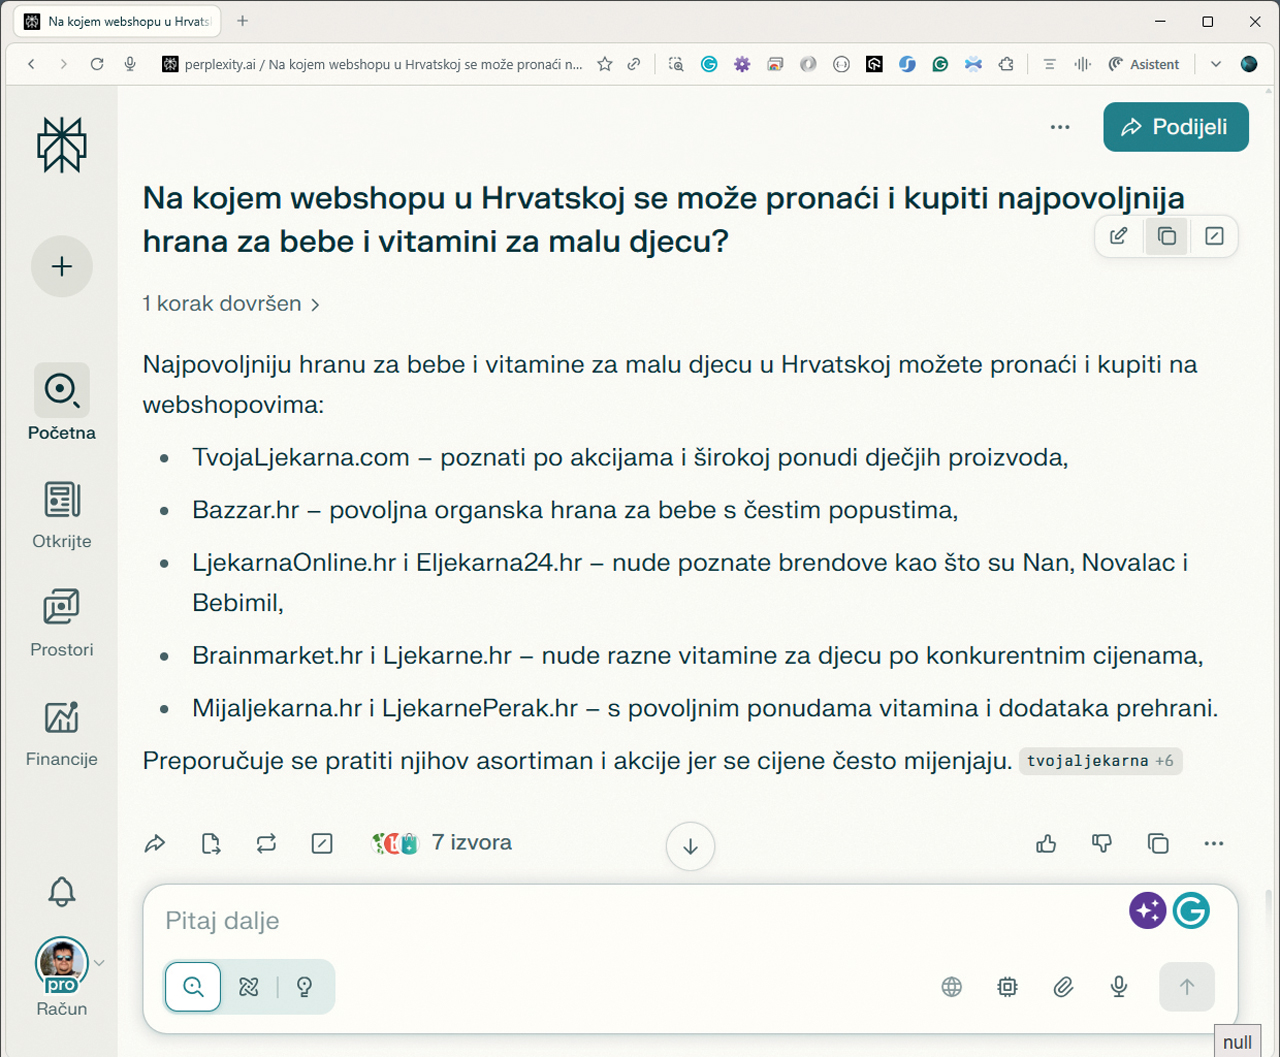Image resolution: width=1280 pixels, height=1057 pixels.
Task: Switch to the open 'Na kojem webshopu' tab
Action: click(115, 21)
